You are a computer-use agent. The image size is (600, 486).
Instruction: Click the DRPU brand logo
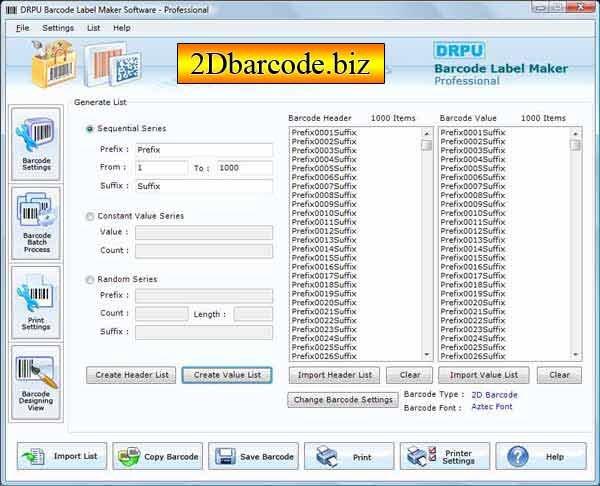point(459,51)
